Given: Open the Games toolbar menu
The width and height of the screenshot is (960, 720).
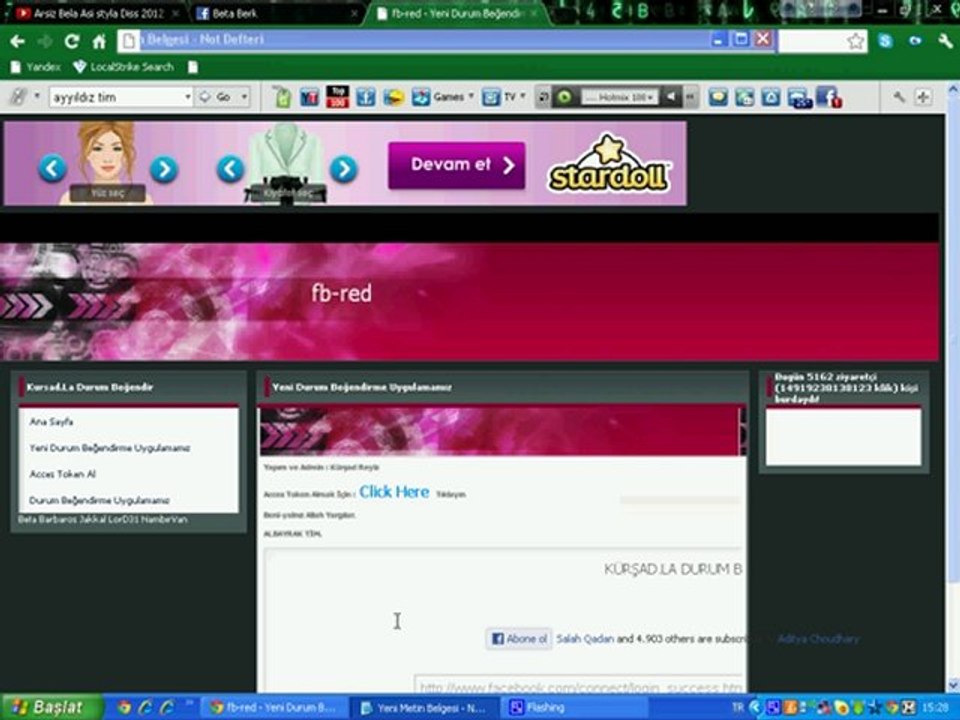Looking at the screenshot, I should pos(443,97).
